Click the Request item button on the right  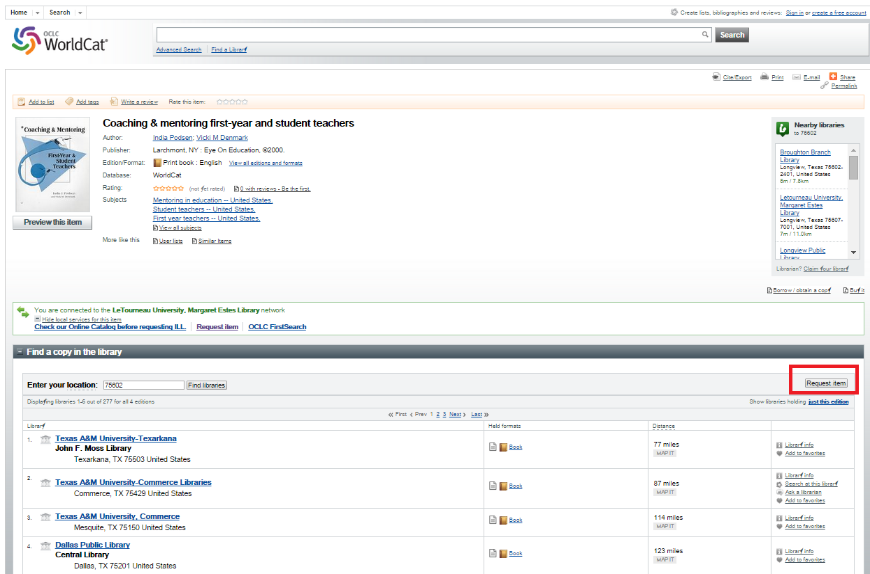826,383
